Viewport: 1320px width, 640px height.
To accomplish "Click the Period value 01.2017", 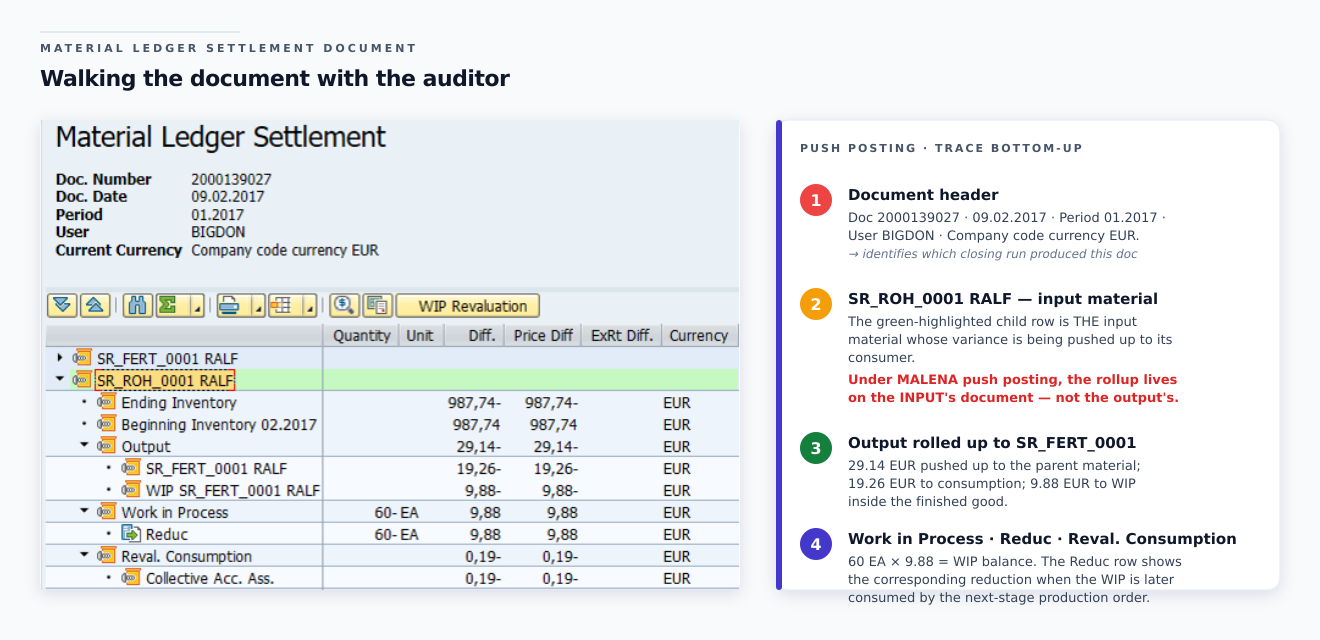I will pyautogui.click(x=217, y=214).
